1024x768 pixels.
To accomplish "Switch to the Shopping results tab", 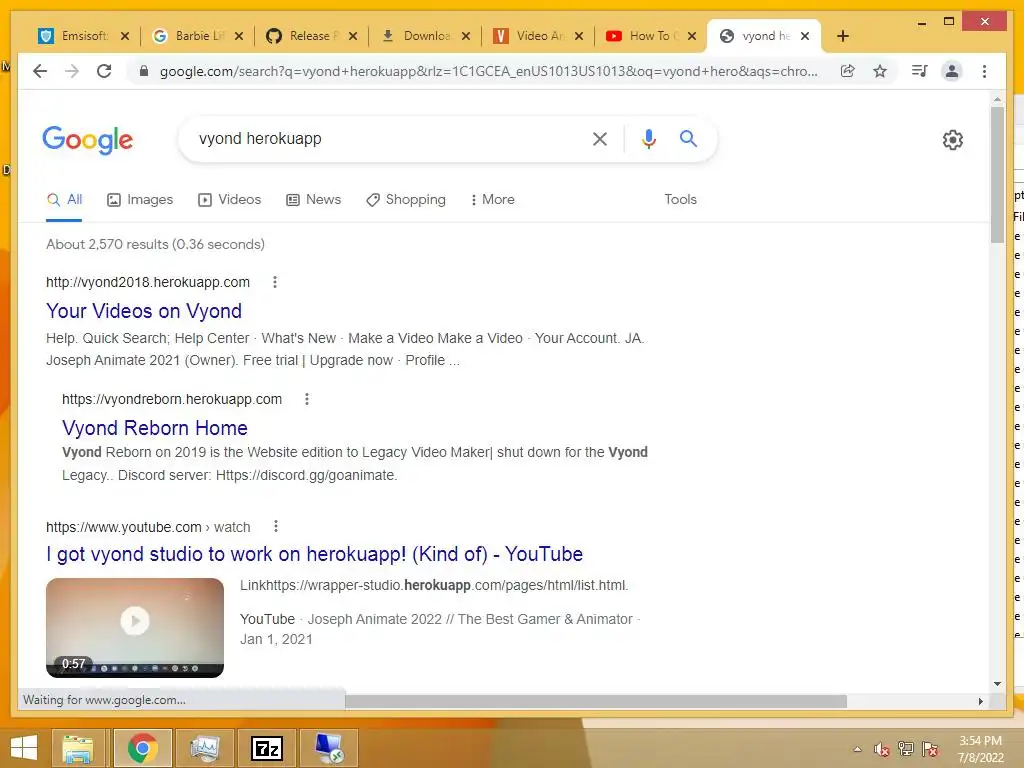I will click(406, 199).
